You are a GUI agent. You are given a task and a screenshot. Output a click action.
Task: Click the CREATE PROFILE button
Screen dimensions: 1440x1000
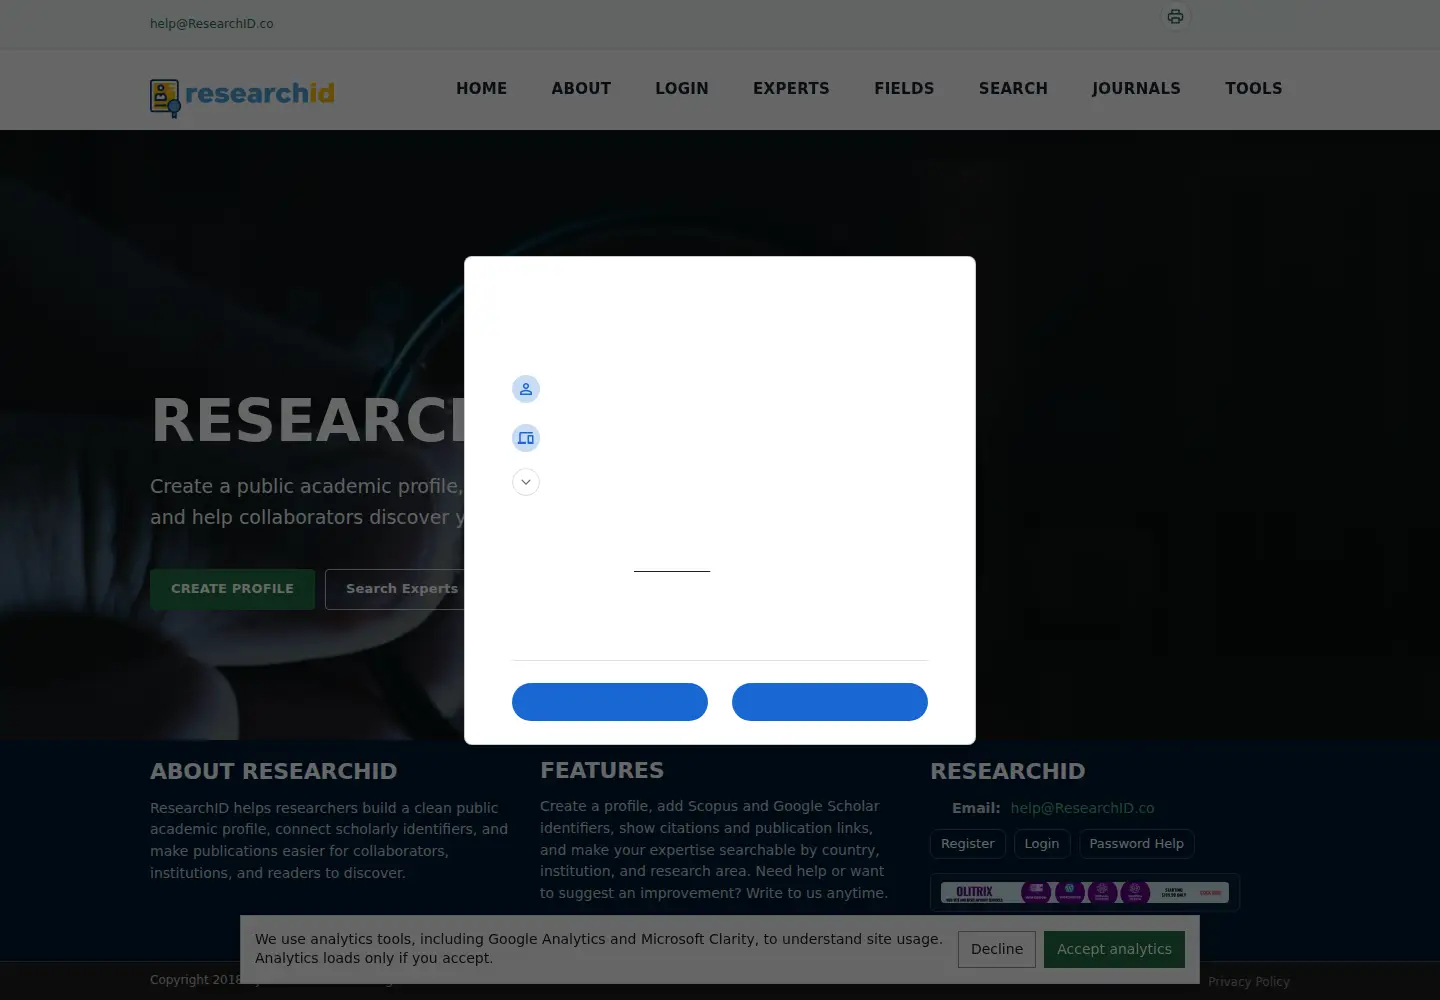232,589
